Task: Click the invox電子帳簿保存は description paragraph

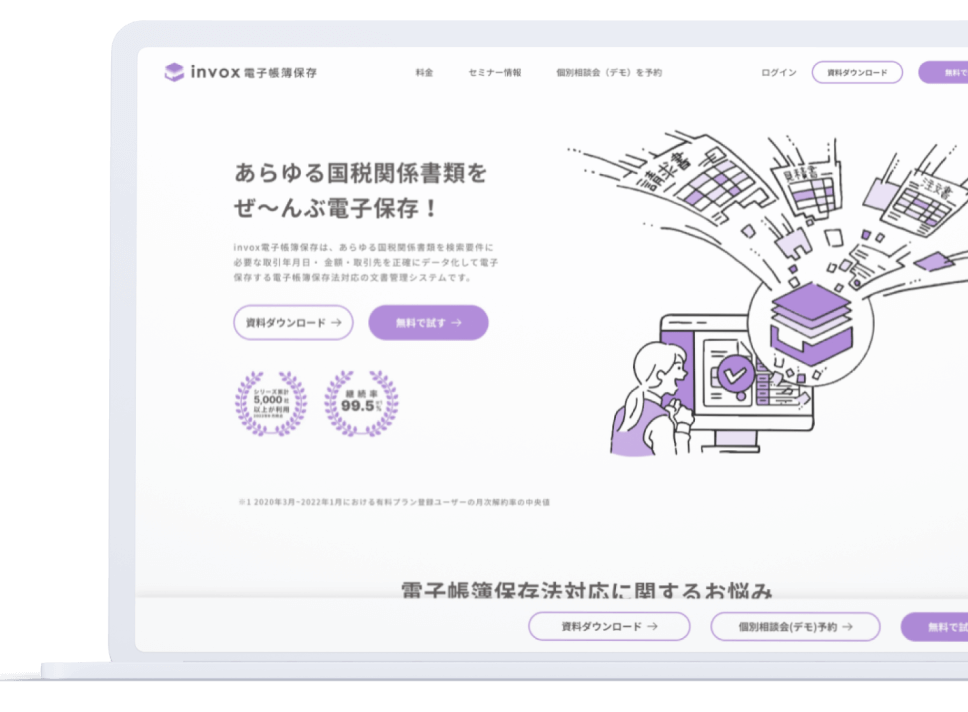Action: pos(365,262)
